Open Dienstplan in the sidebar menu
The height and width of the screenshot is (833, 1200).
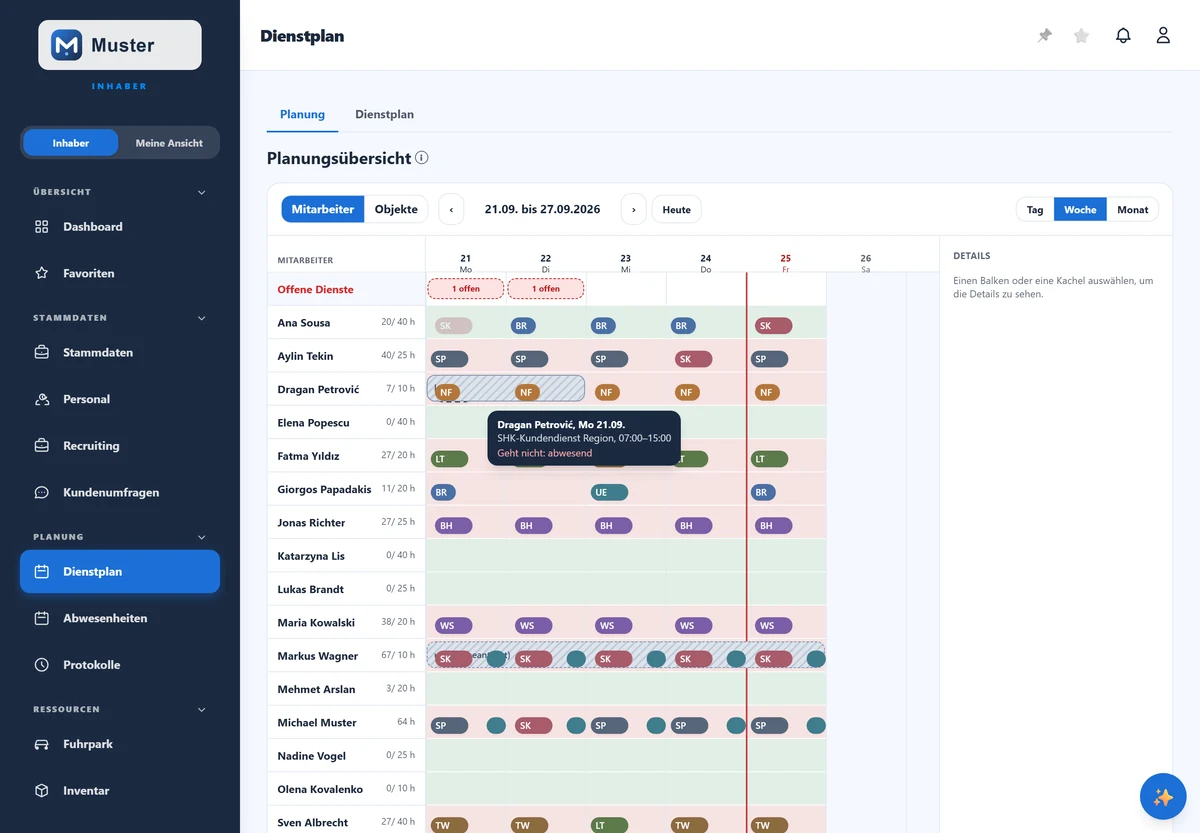(x=120, y=572)
